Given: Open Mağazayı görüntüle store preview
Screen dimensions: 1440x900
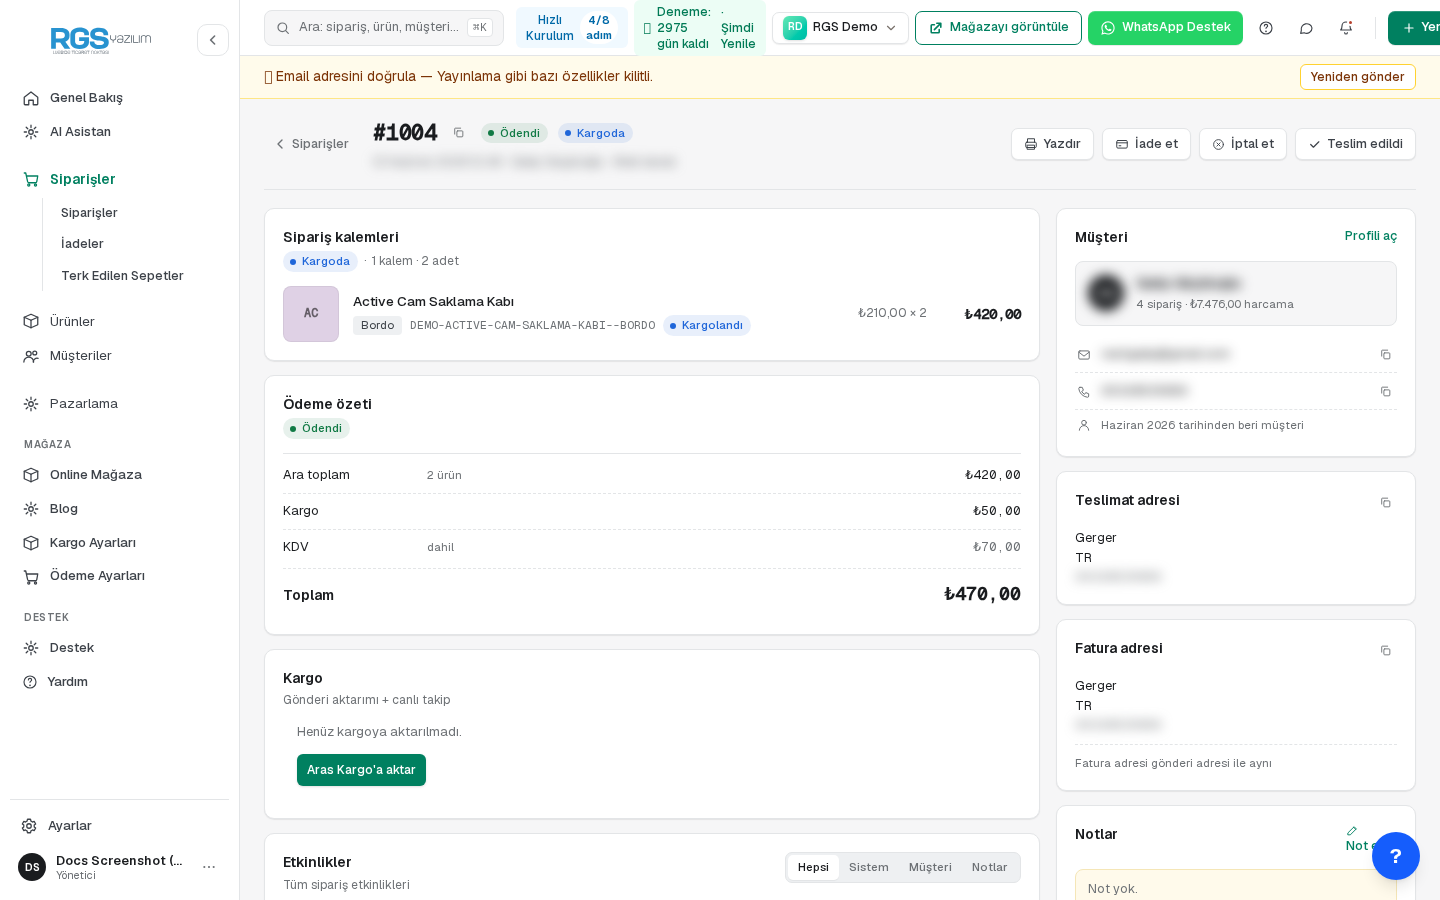Looking at the screenshot, I should click(x=998, y=28).
